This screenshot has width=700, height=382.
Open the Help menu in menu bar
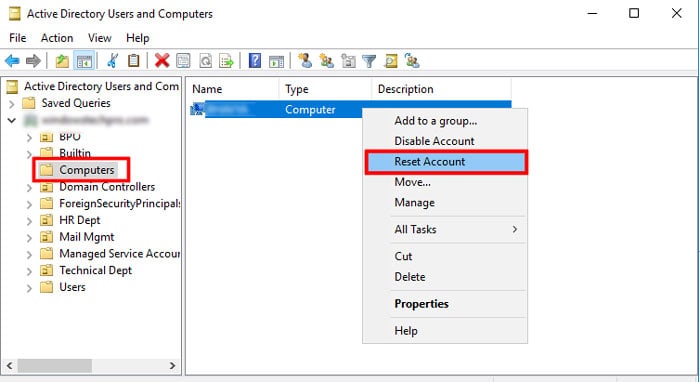138,38
